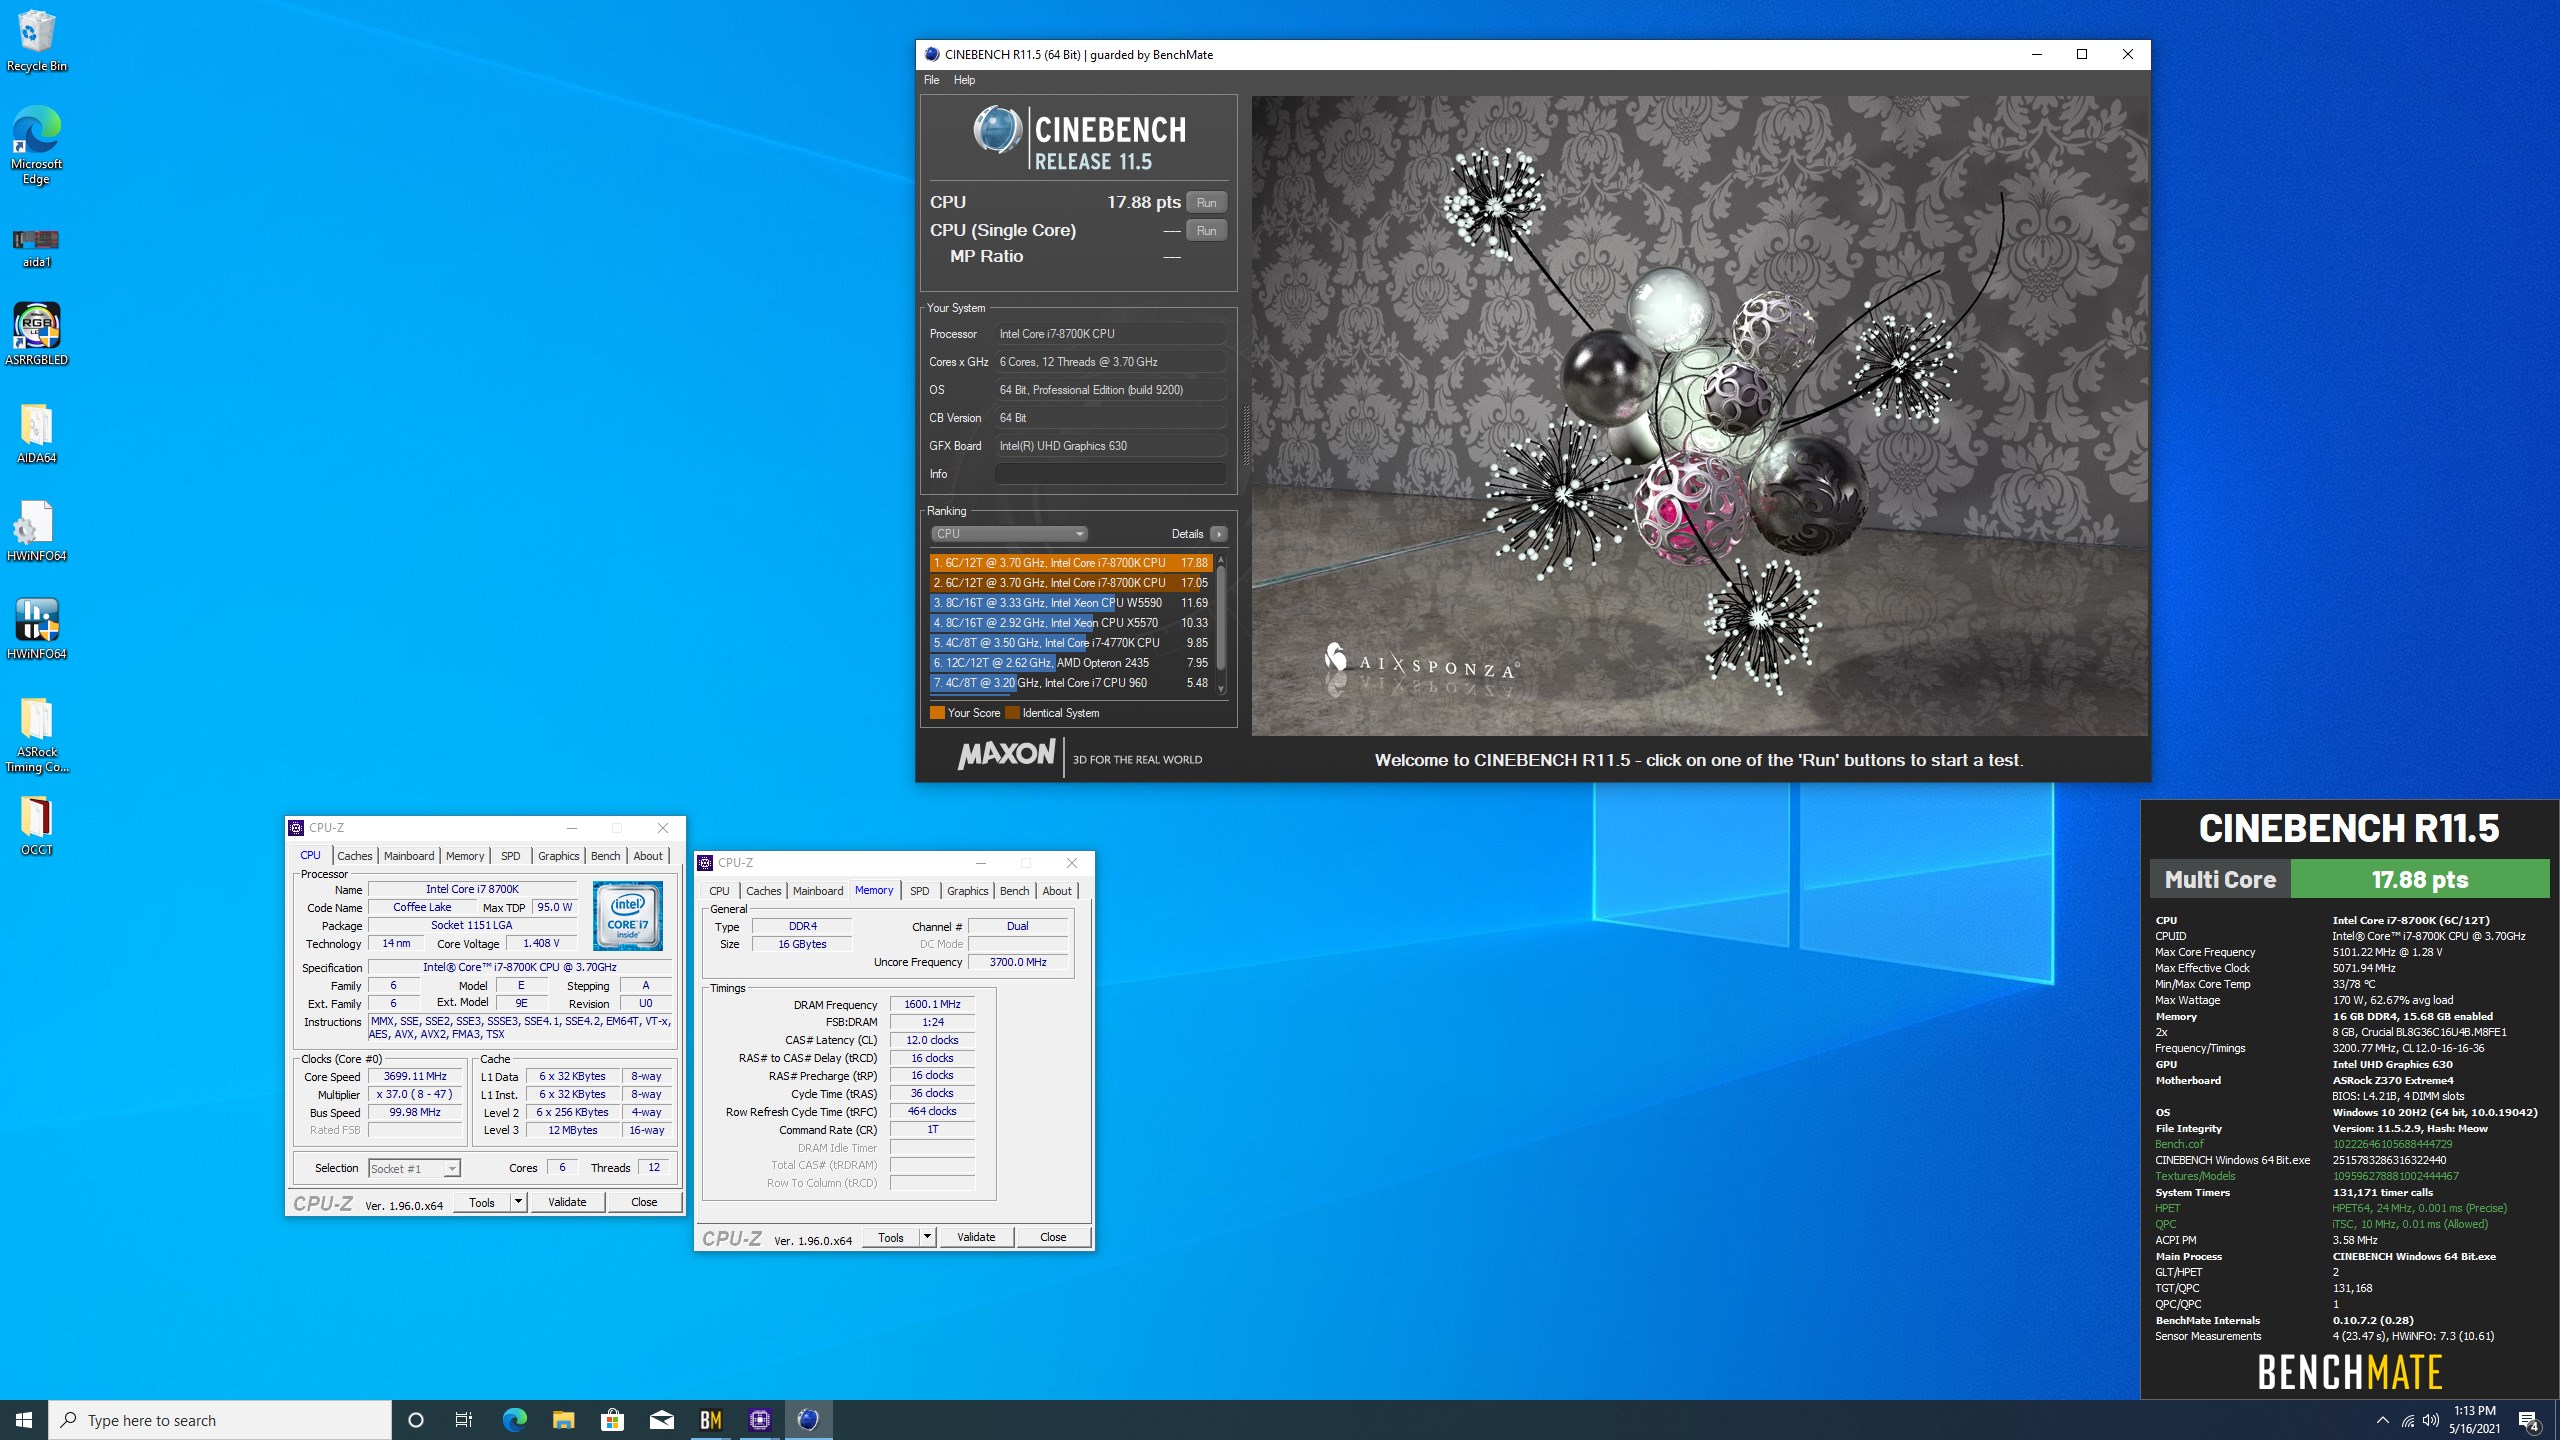Expand Tools dropdown arrow in left CPU-Z
The width and height of the screenshot is (2560, 1440).
pos(518,1203)
